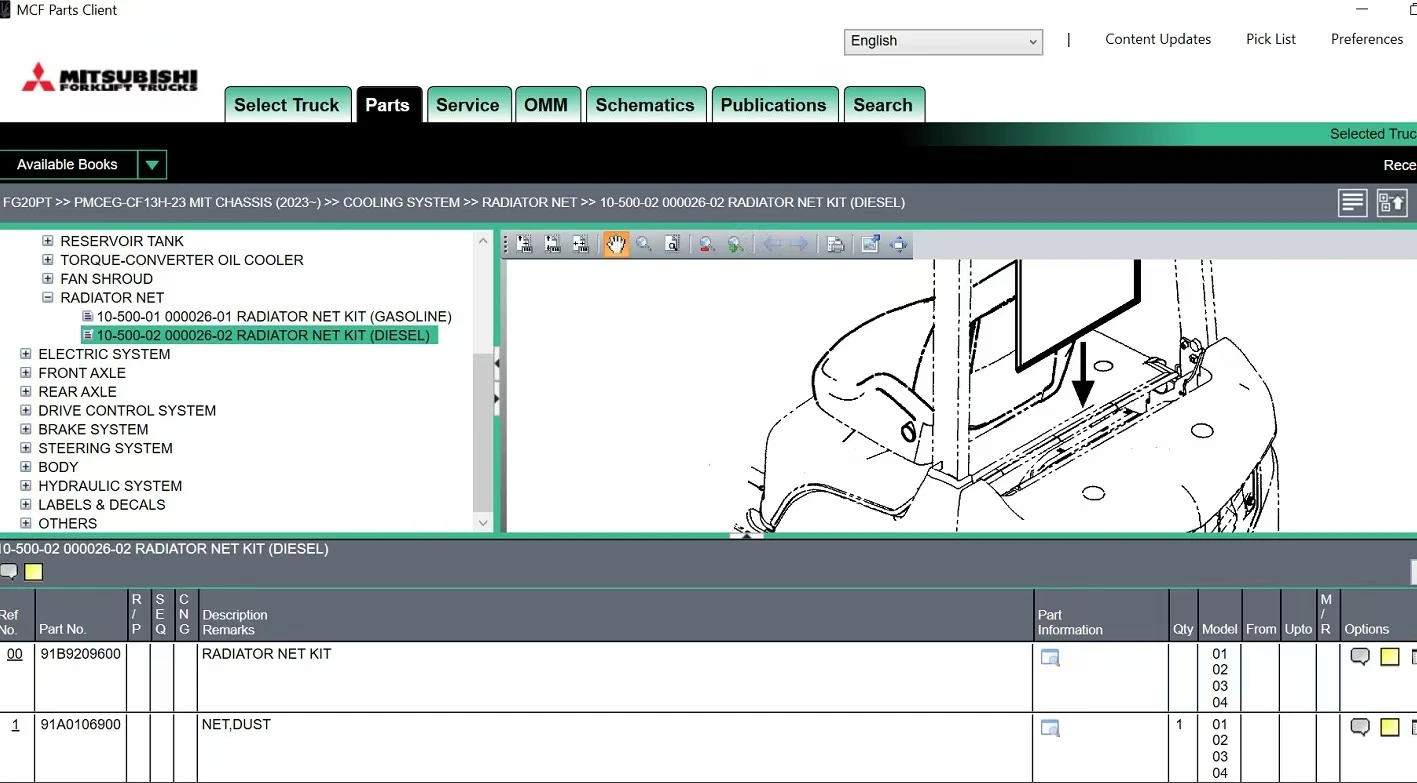Expand the ELECTRIC SYSTEM tree node
Image resolution: width=1417 pixels, height=783 pixels.
click(x=26, y=354)
